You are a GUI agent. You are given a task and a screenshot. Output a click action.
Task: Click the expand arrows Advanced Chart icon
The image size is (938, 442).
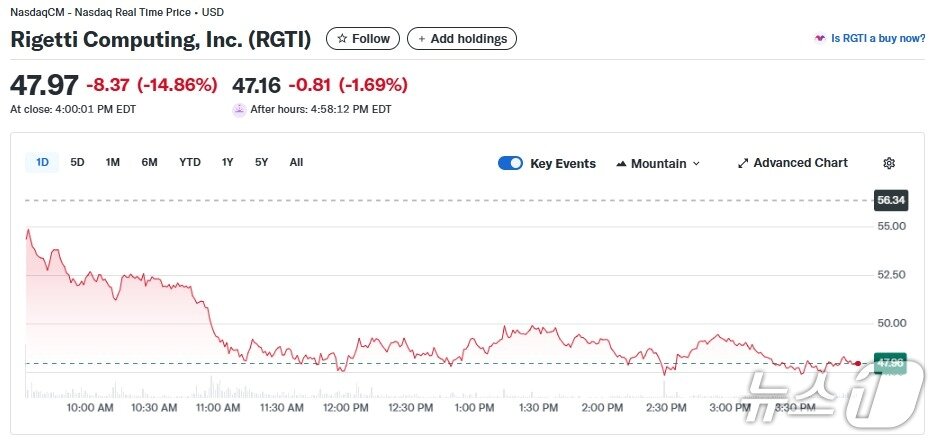click(743, 163)
